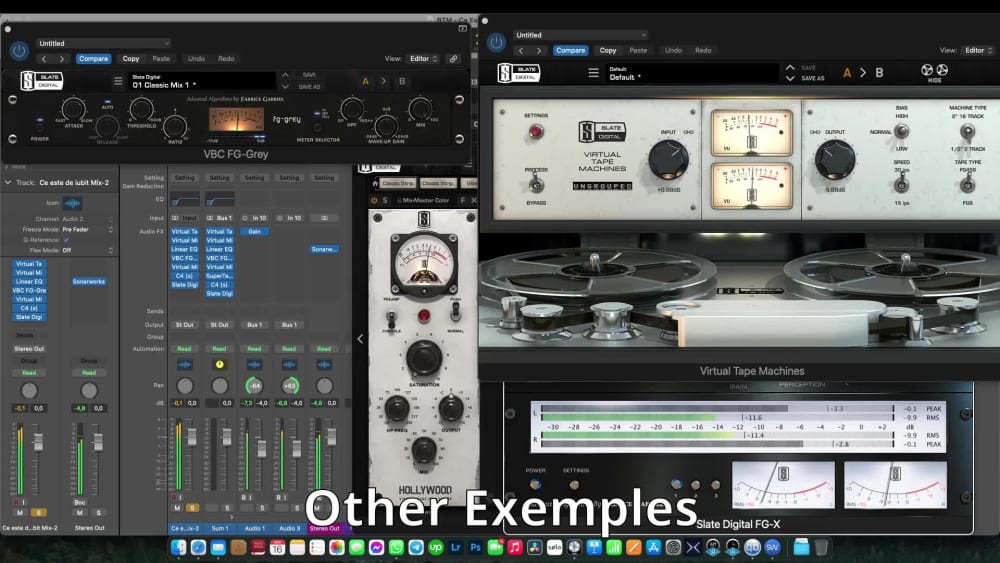Click the track icon in the Track inspector

tap(72, 203)
